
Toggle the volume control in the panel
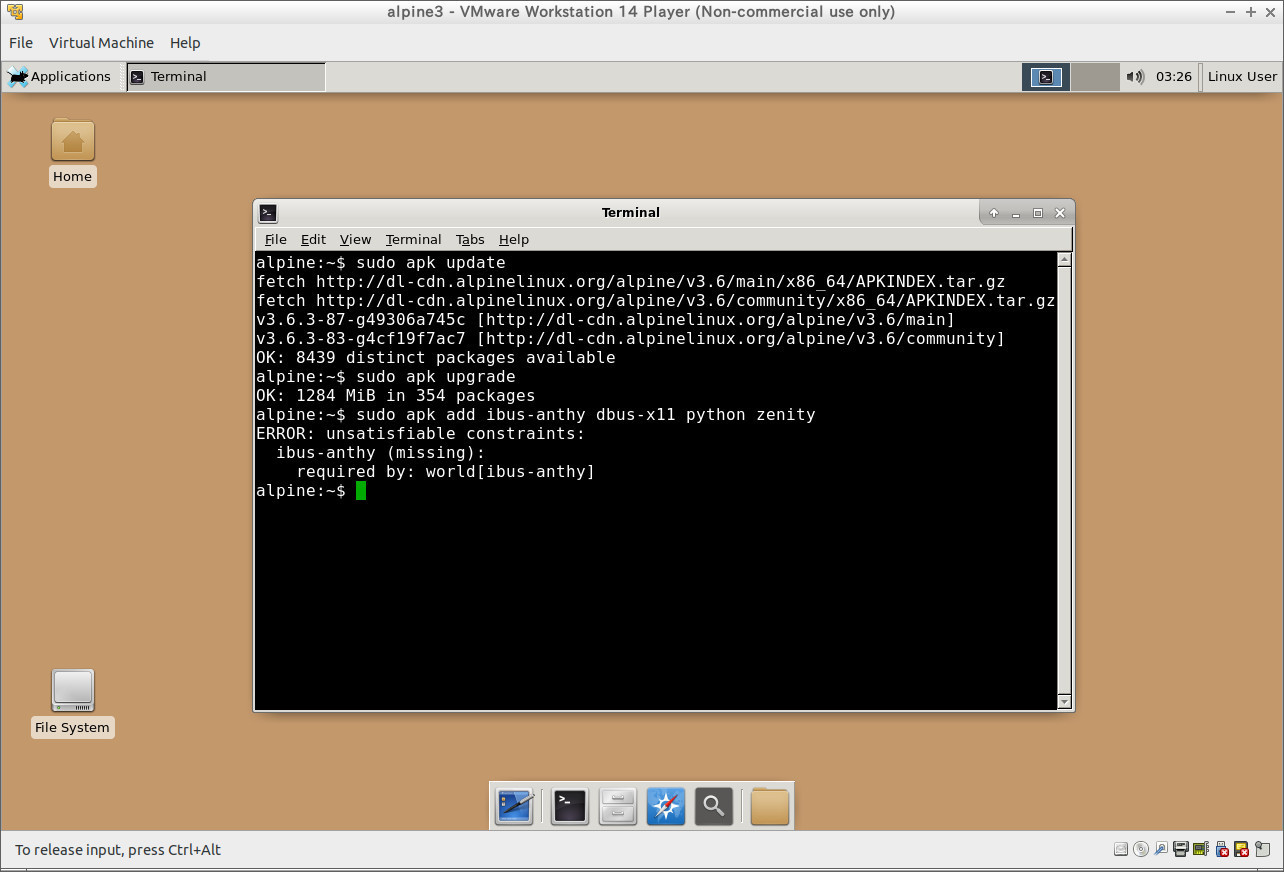(1136, 76)
